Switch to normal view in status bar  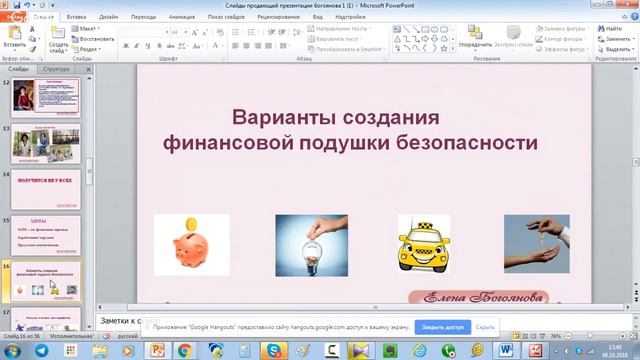(x=516, y=336)
